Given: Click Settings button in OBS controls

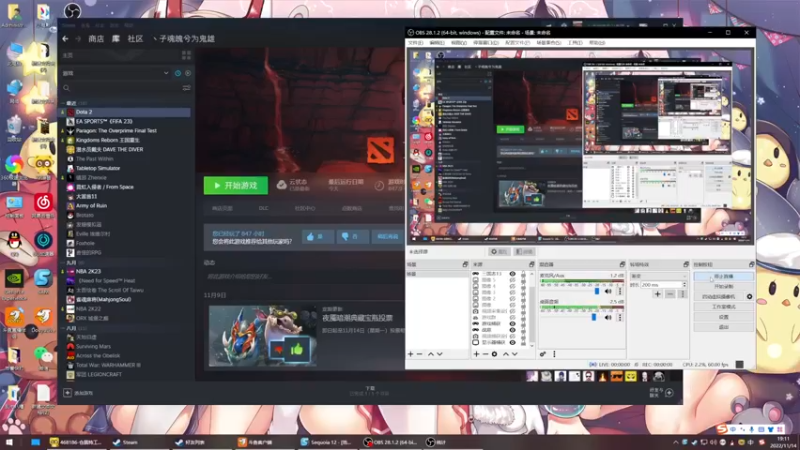Looking at the screenshot, I should 723,317.
